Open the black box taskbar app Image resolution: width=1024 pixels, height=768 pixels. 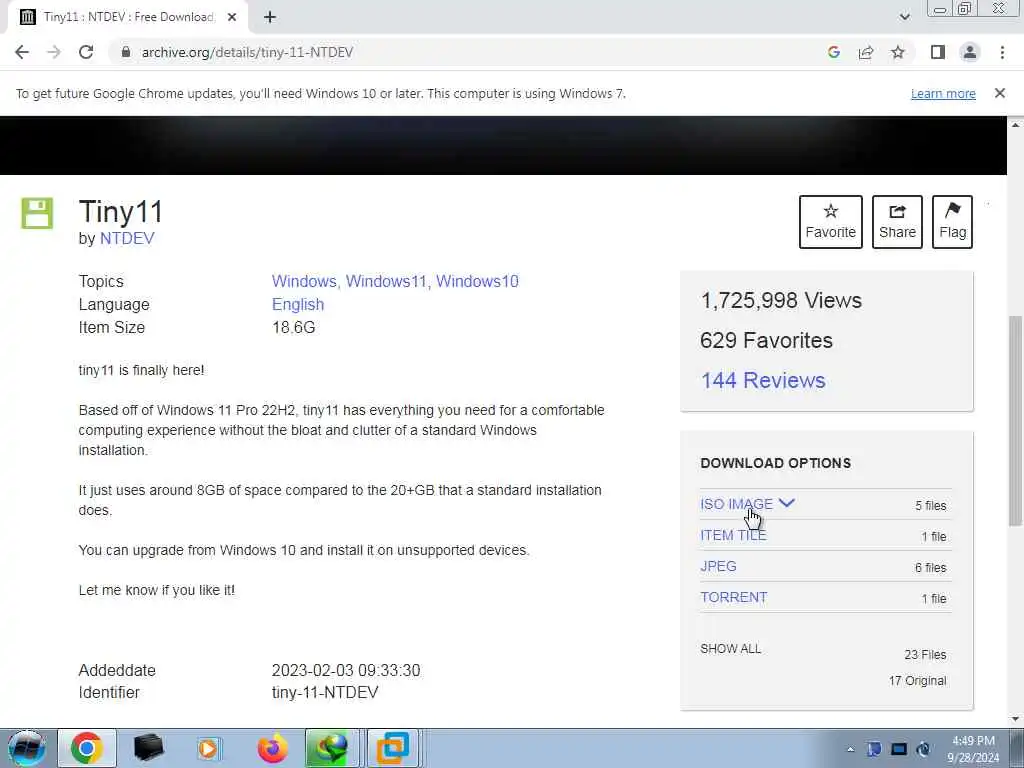[x=148, y=748]
